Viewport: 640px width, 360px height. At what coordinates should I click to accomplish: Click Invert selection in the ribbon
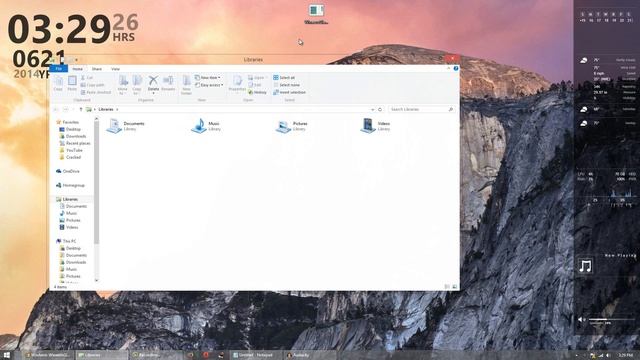coord(290,92)
